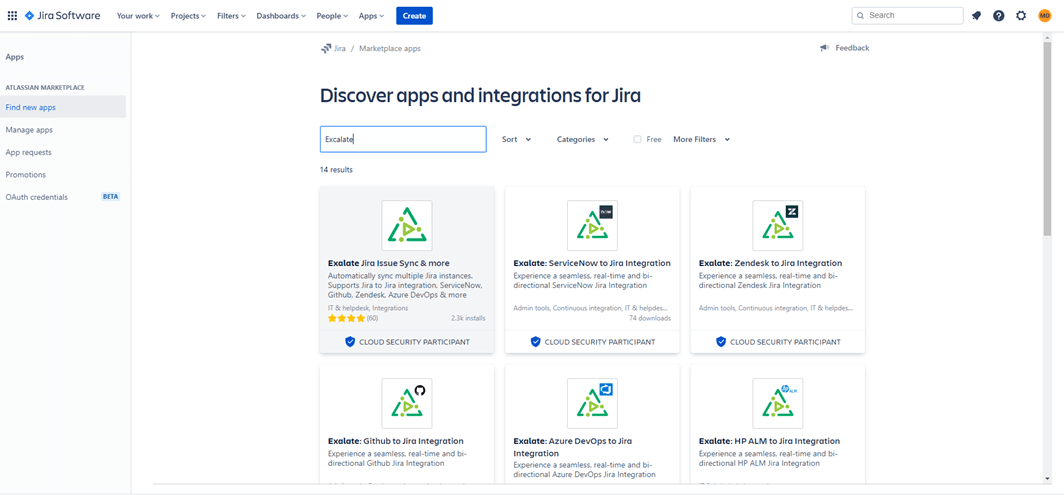Click the shield icon on ServiceNow card
Screen dimensions: 1064x495
(535, 342)
